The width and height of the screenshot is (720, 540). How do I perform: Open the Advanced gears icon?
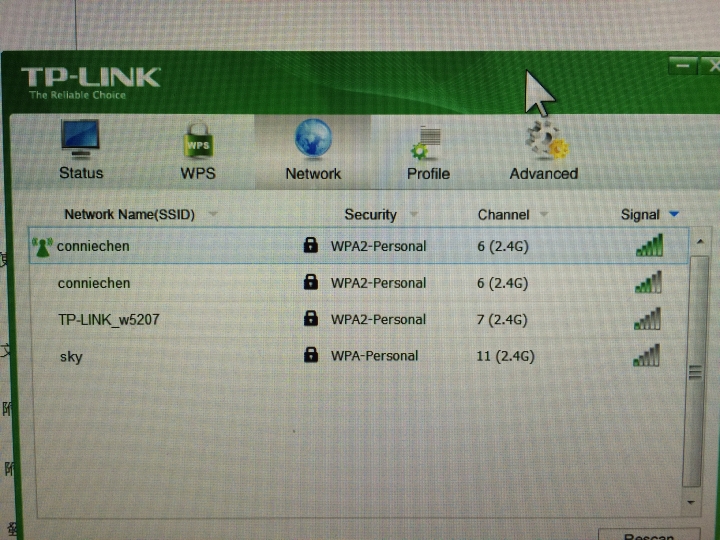coord(547,140)
